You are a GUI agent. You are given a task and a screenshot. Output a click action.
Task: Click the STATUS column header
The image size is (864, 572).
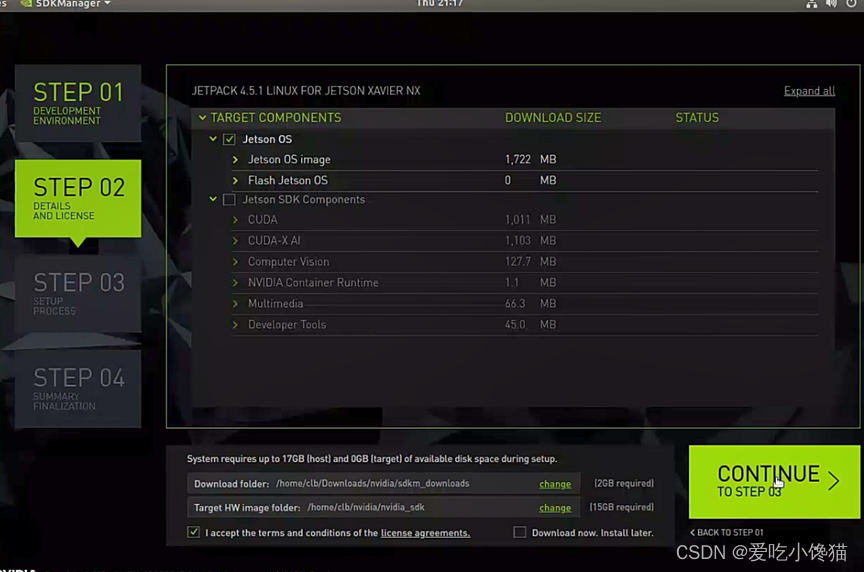[x=697, y=118]
